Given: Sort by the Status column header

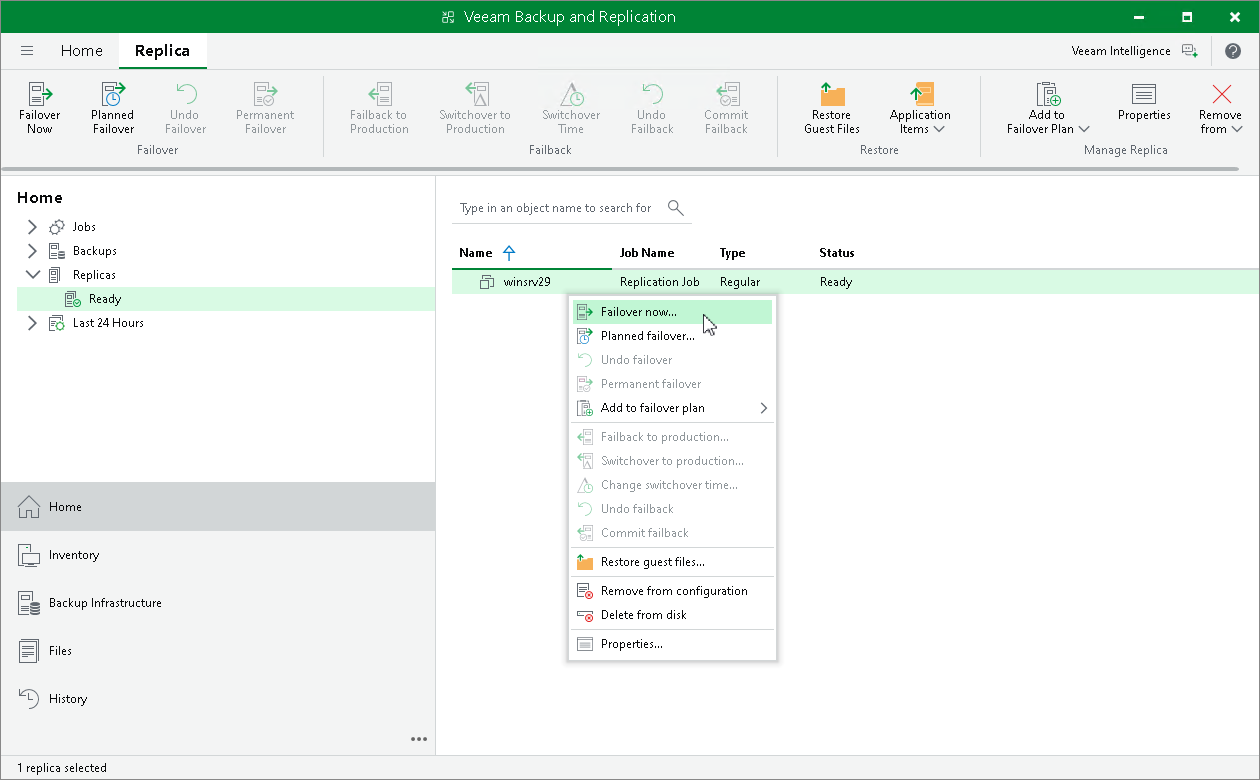Looking at the screenshot, I should point(836,253).
